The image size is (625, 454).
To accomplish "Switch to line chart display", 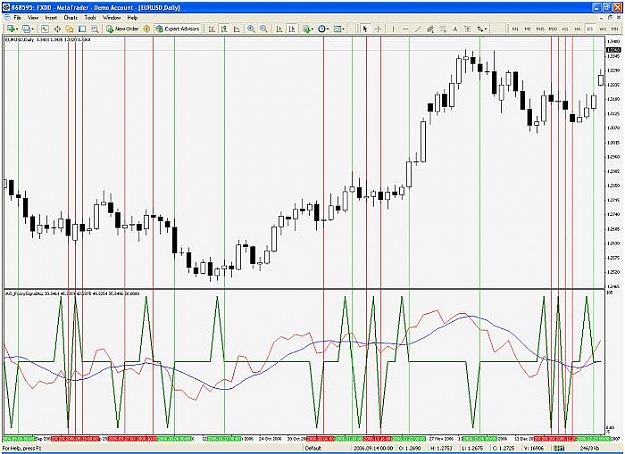I will (x=237, y=29).
